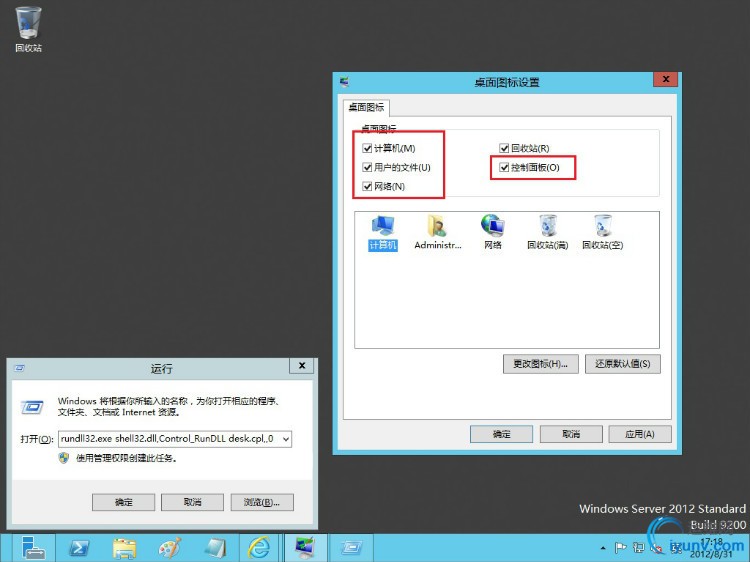This screenshot has height=562, width=750.
Task: Show hidden tray icons arrow
Action: [603, 548]
